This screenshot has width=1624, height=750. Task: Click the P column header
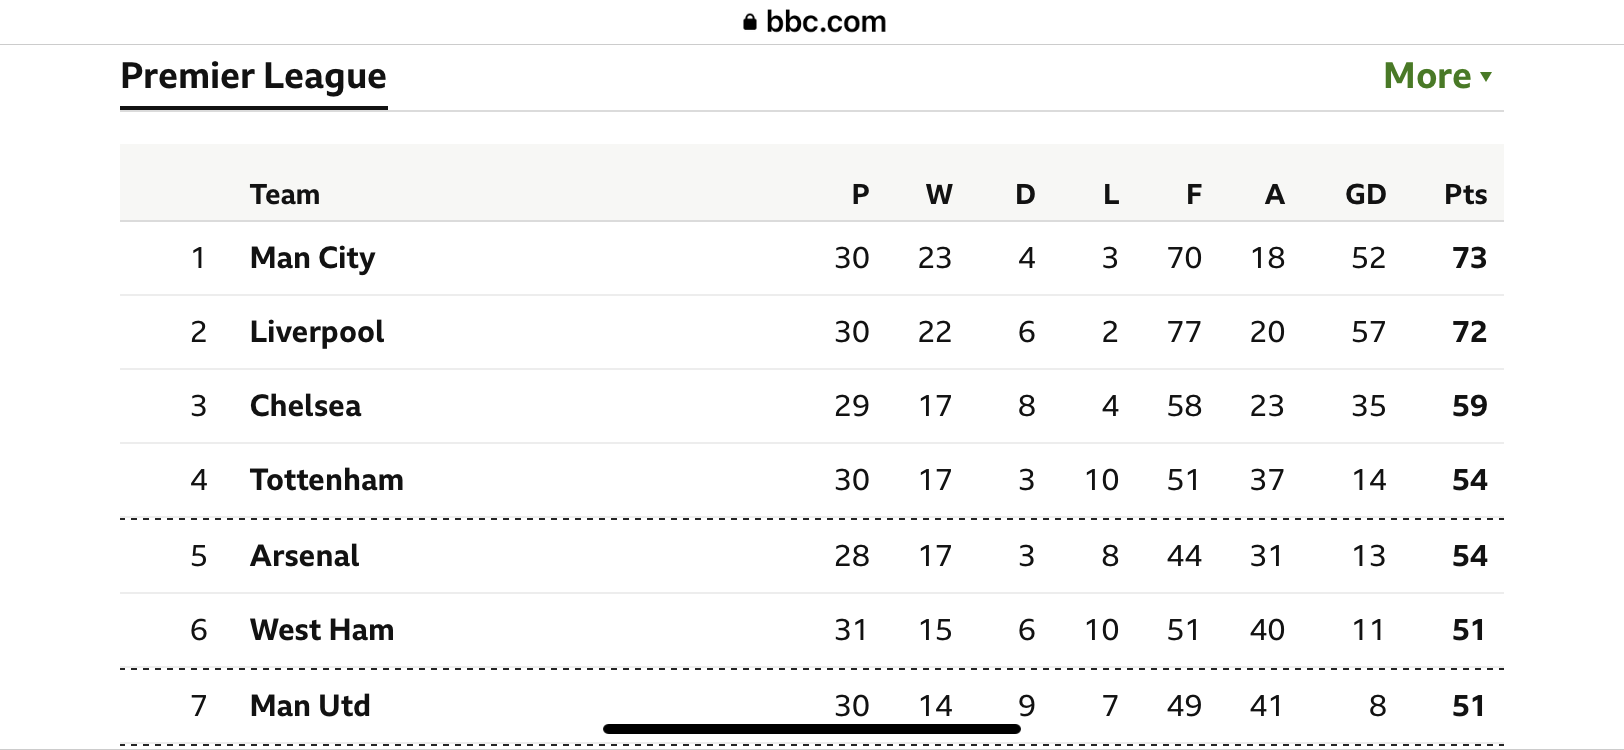[x=860, y=194]
